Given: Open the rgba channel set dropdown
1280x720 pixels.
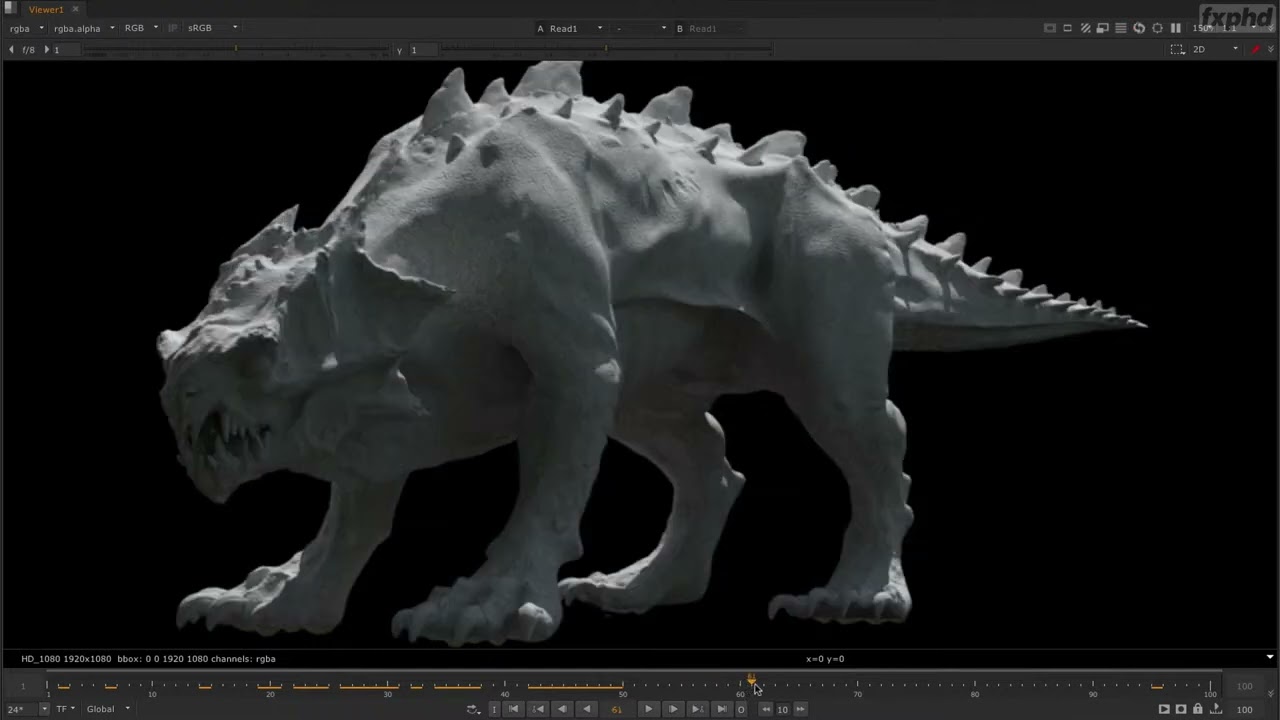Looking at the screenshot, I should [x=27, y=28].
